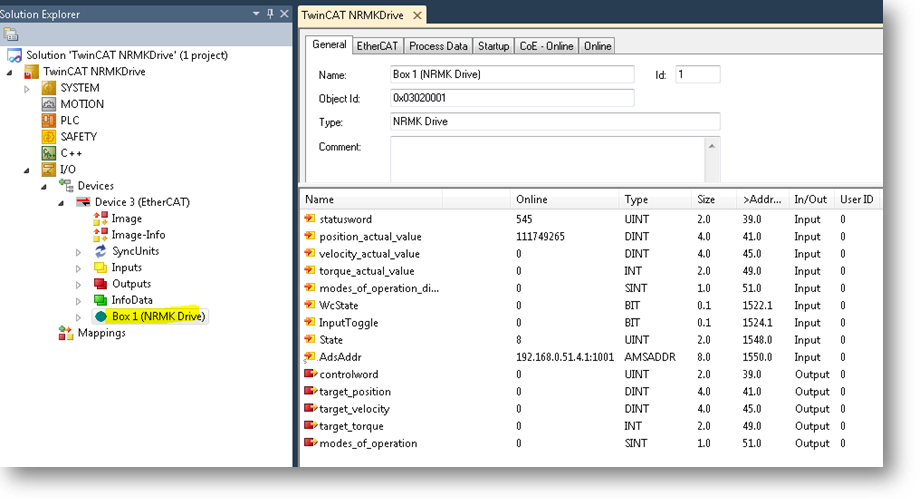Expand the Inputs tree node
This screenshot has width=921, height=499.
click(x=78, y=268)
